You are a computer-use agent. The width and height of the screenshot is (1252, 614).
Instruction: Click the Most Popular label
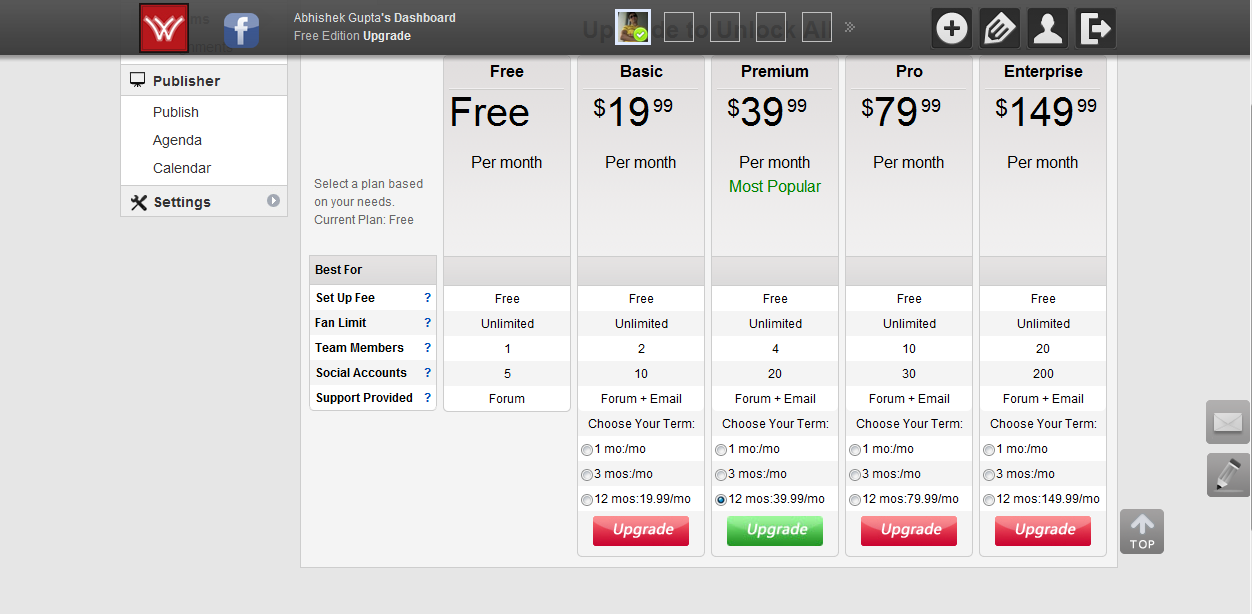click(775, 186)
